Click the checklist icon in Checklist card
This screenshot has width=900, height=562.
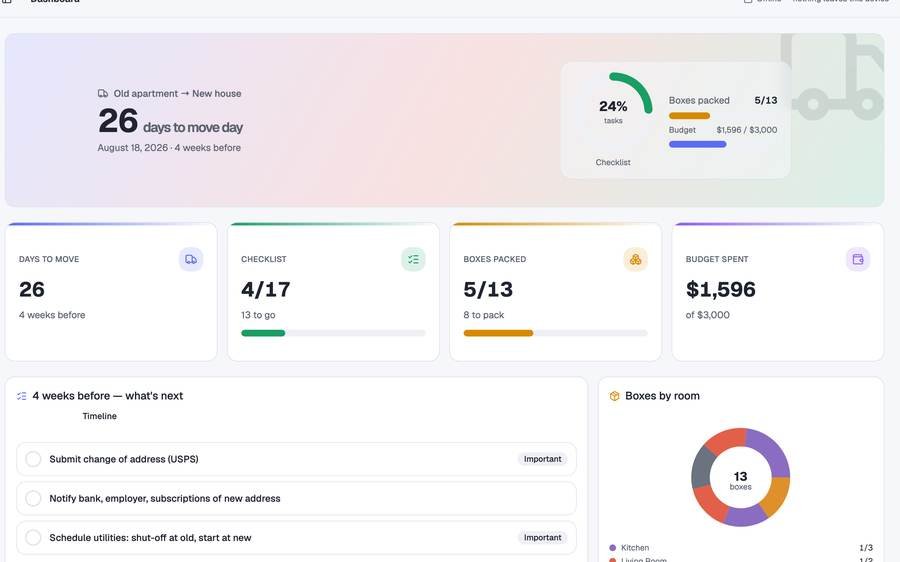coord(413,259)
